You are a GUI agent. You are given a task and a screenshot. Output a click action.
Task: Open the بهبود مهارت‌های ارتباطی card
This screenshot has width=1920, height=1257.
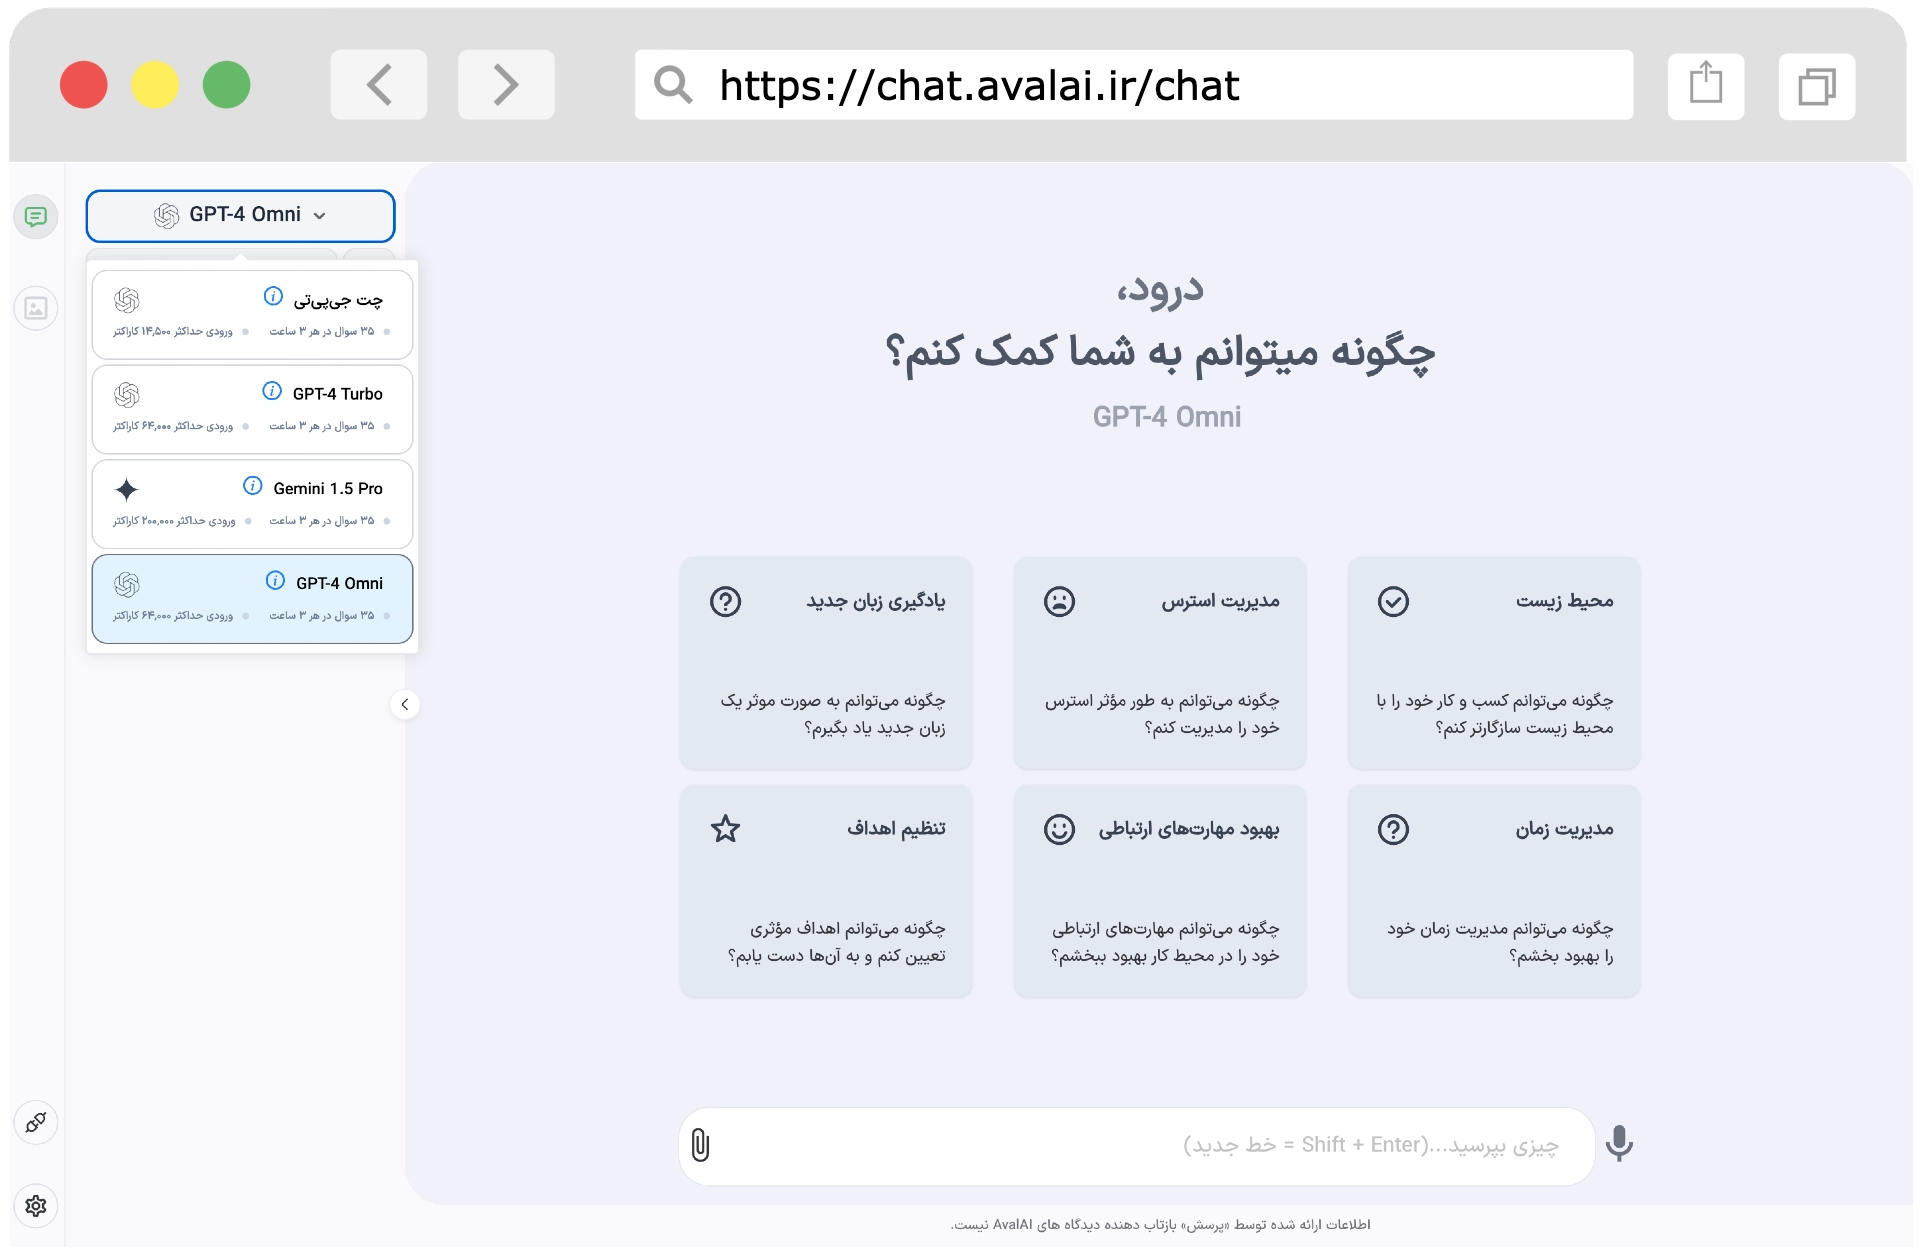pos(1160,892)
